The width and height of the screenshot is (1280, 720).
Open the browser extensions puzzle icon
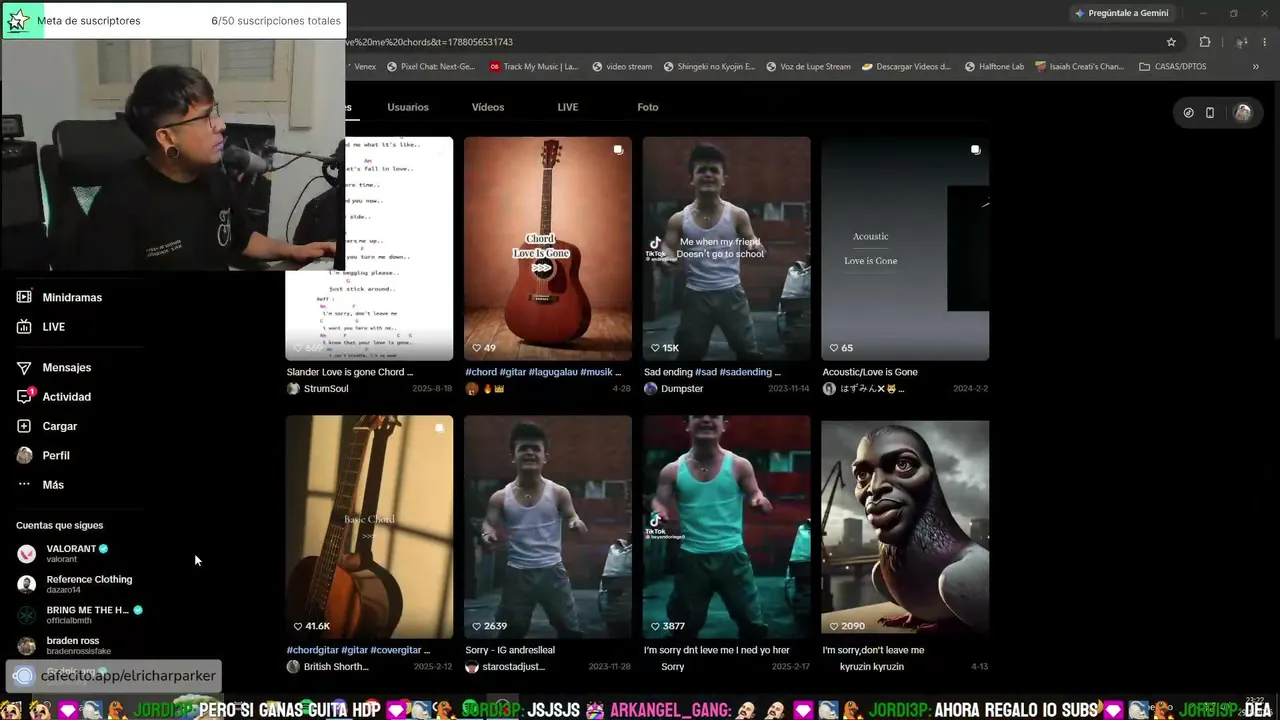pos(1204,42)
